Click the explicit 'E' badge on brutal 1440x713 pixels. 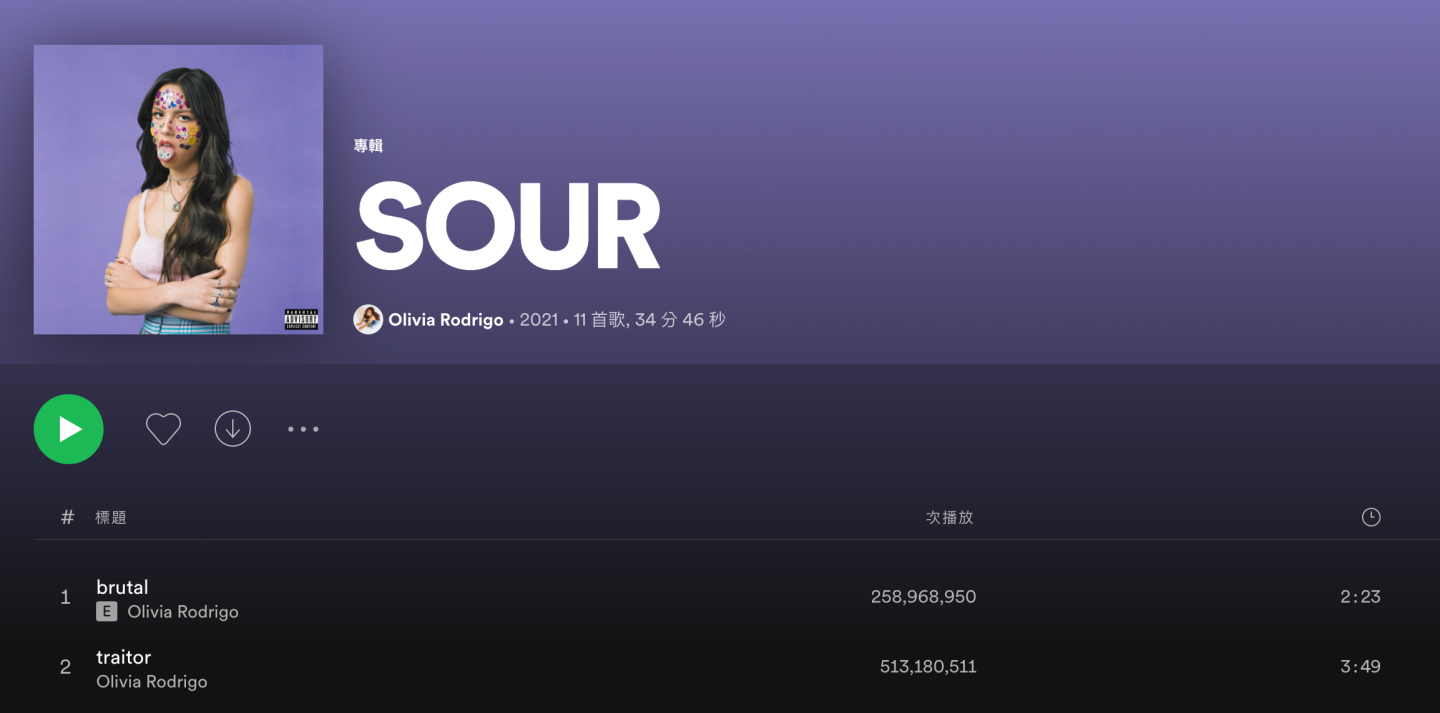point(106,611)
